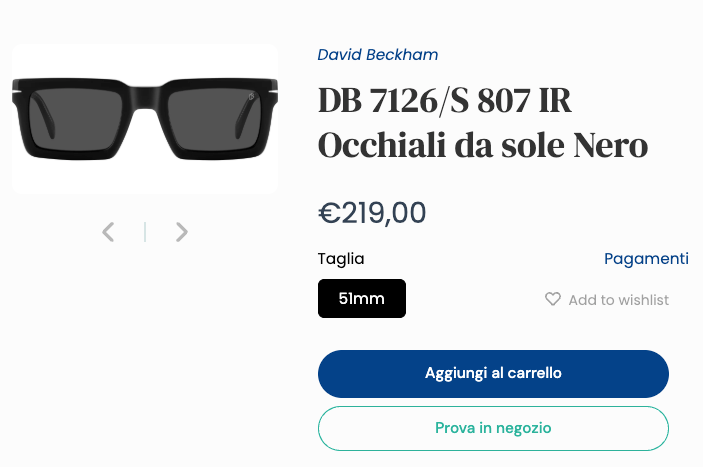
Task: Click the sunglasses product image
Action: point(145,119)
